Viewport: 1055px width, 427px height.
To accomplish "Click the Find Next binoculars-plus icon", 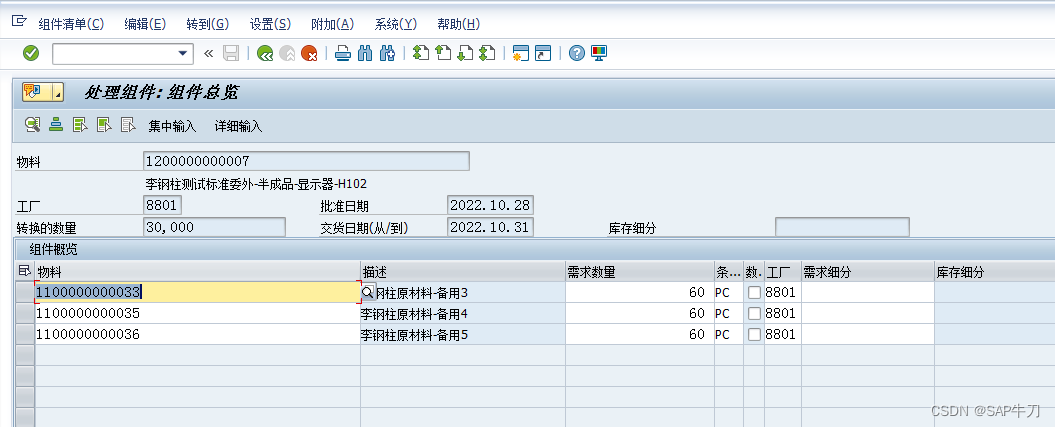I will pyautogui.click(x=387, y=53).
